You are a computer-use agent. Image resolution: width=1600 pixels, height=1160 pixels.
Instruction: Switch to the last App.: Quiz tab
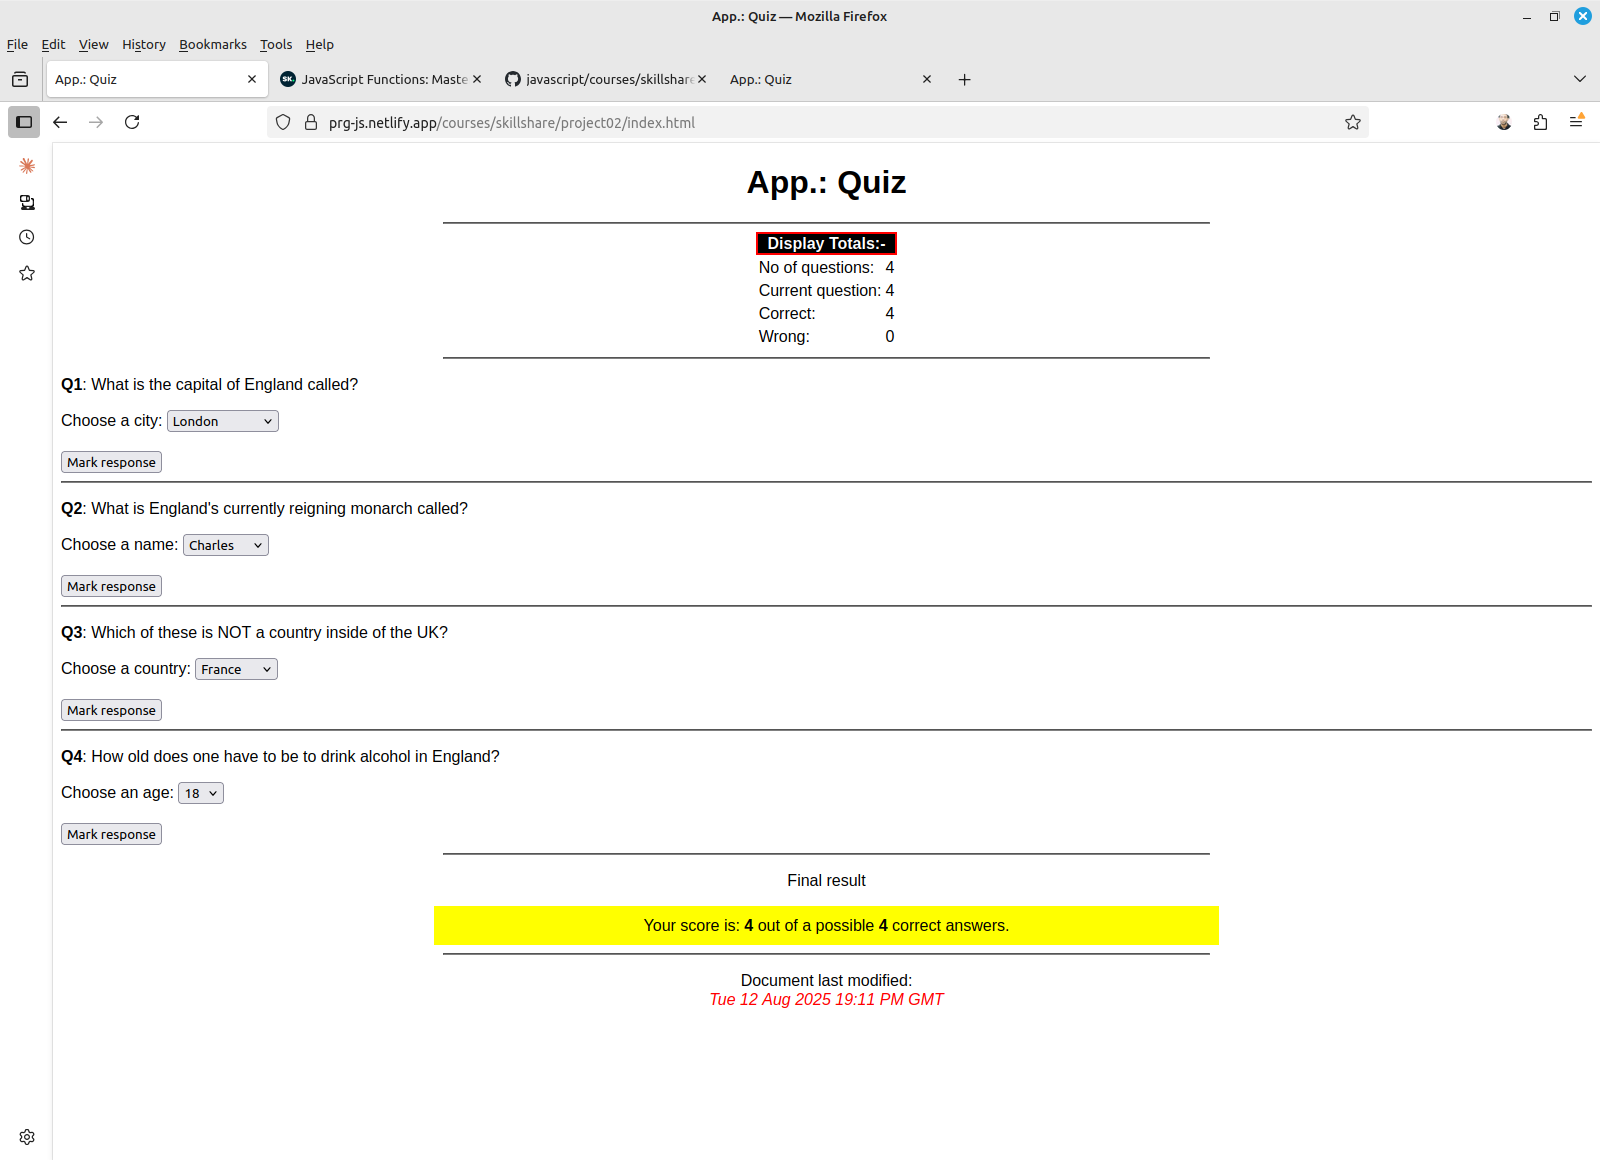(x=820, y=79)
